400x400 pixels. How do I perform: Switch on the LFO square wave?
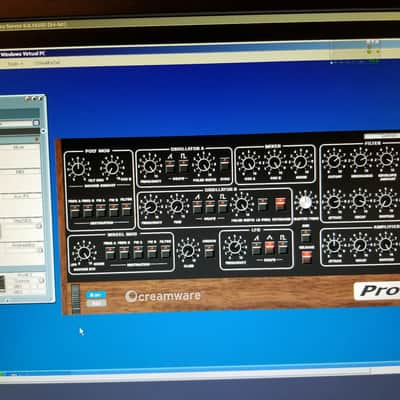pyautogui.click(x=283, y=248)
